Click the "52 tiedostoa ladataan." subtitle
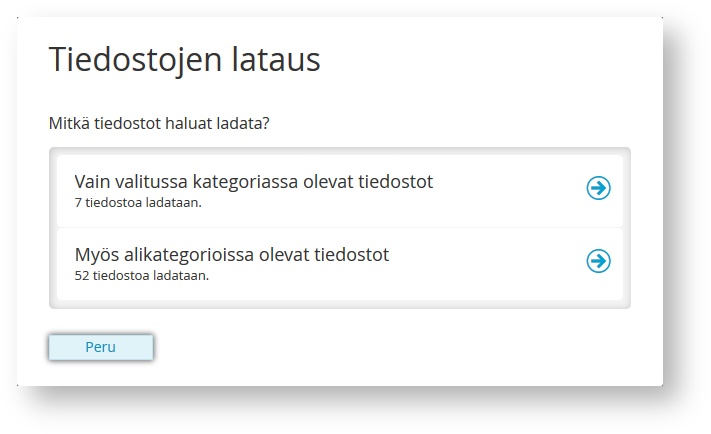The image size is (711, 434). click(141, 275)
